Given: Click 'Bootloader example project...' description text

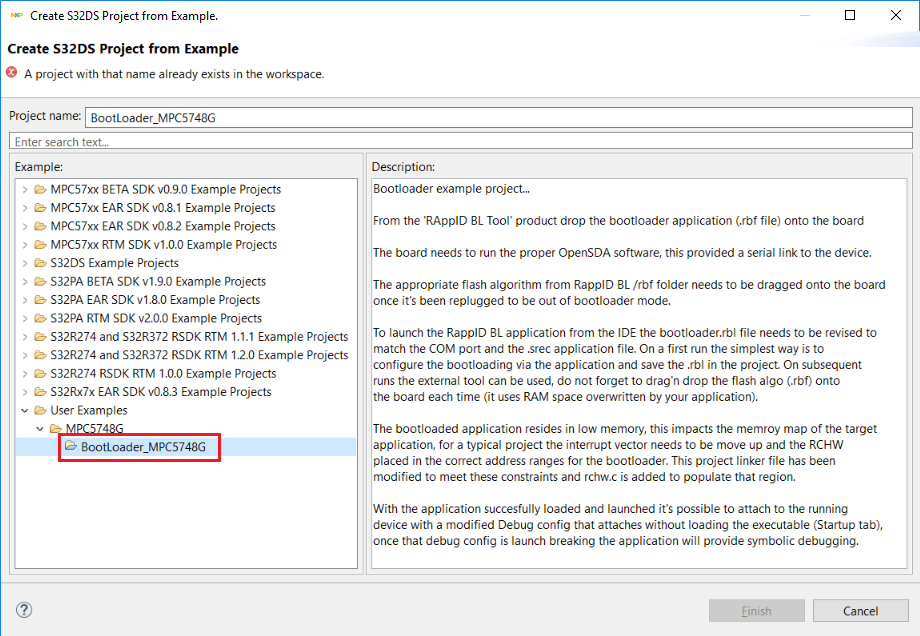Looking at the screenshot, I should [451, 188].
